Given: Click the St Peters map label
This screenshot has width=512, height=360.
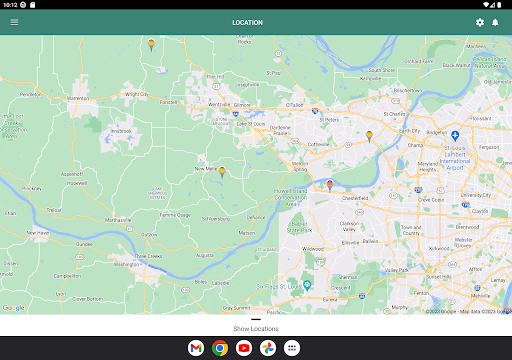Looking at the screenshot, I should point(329,120).
